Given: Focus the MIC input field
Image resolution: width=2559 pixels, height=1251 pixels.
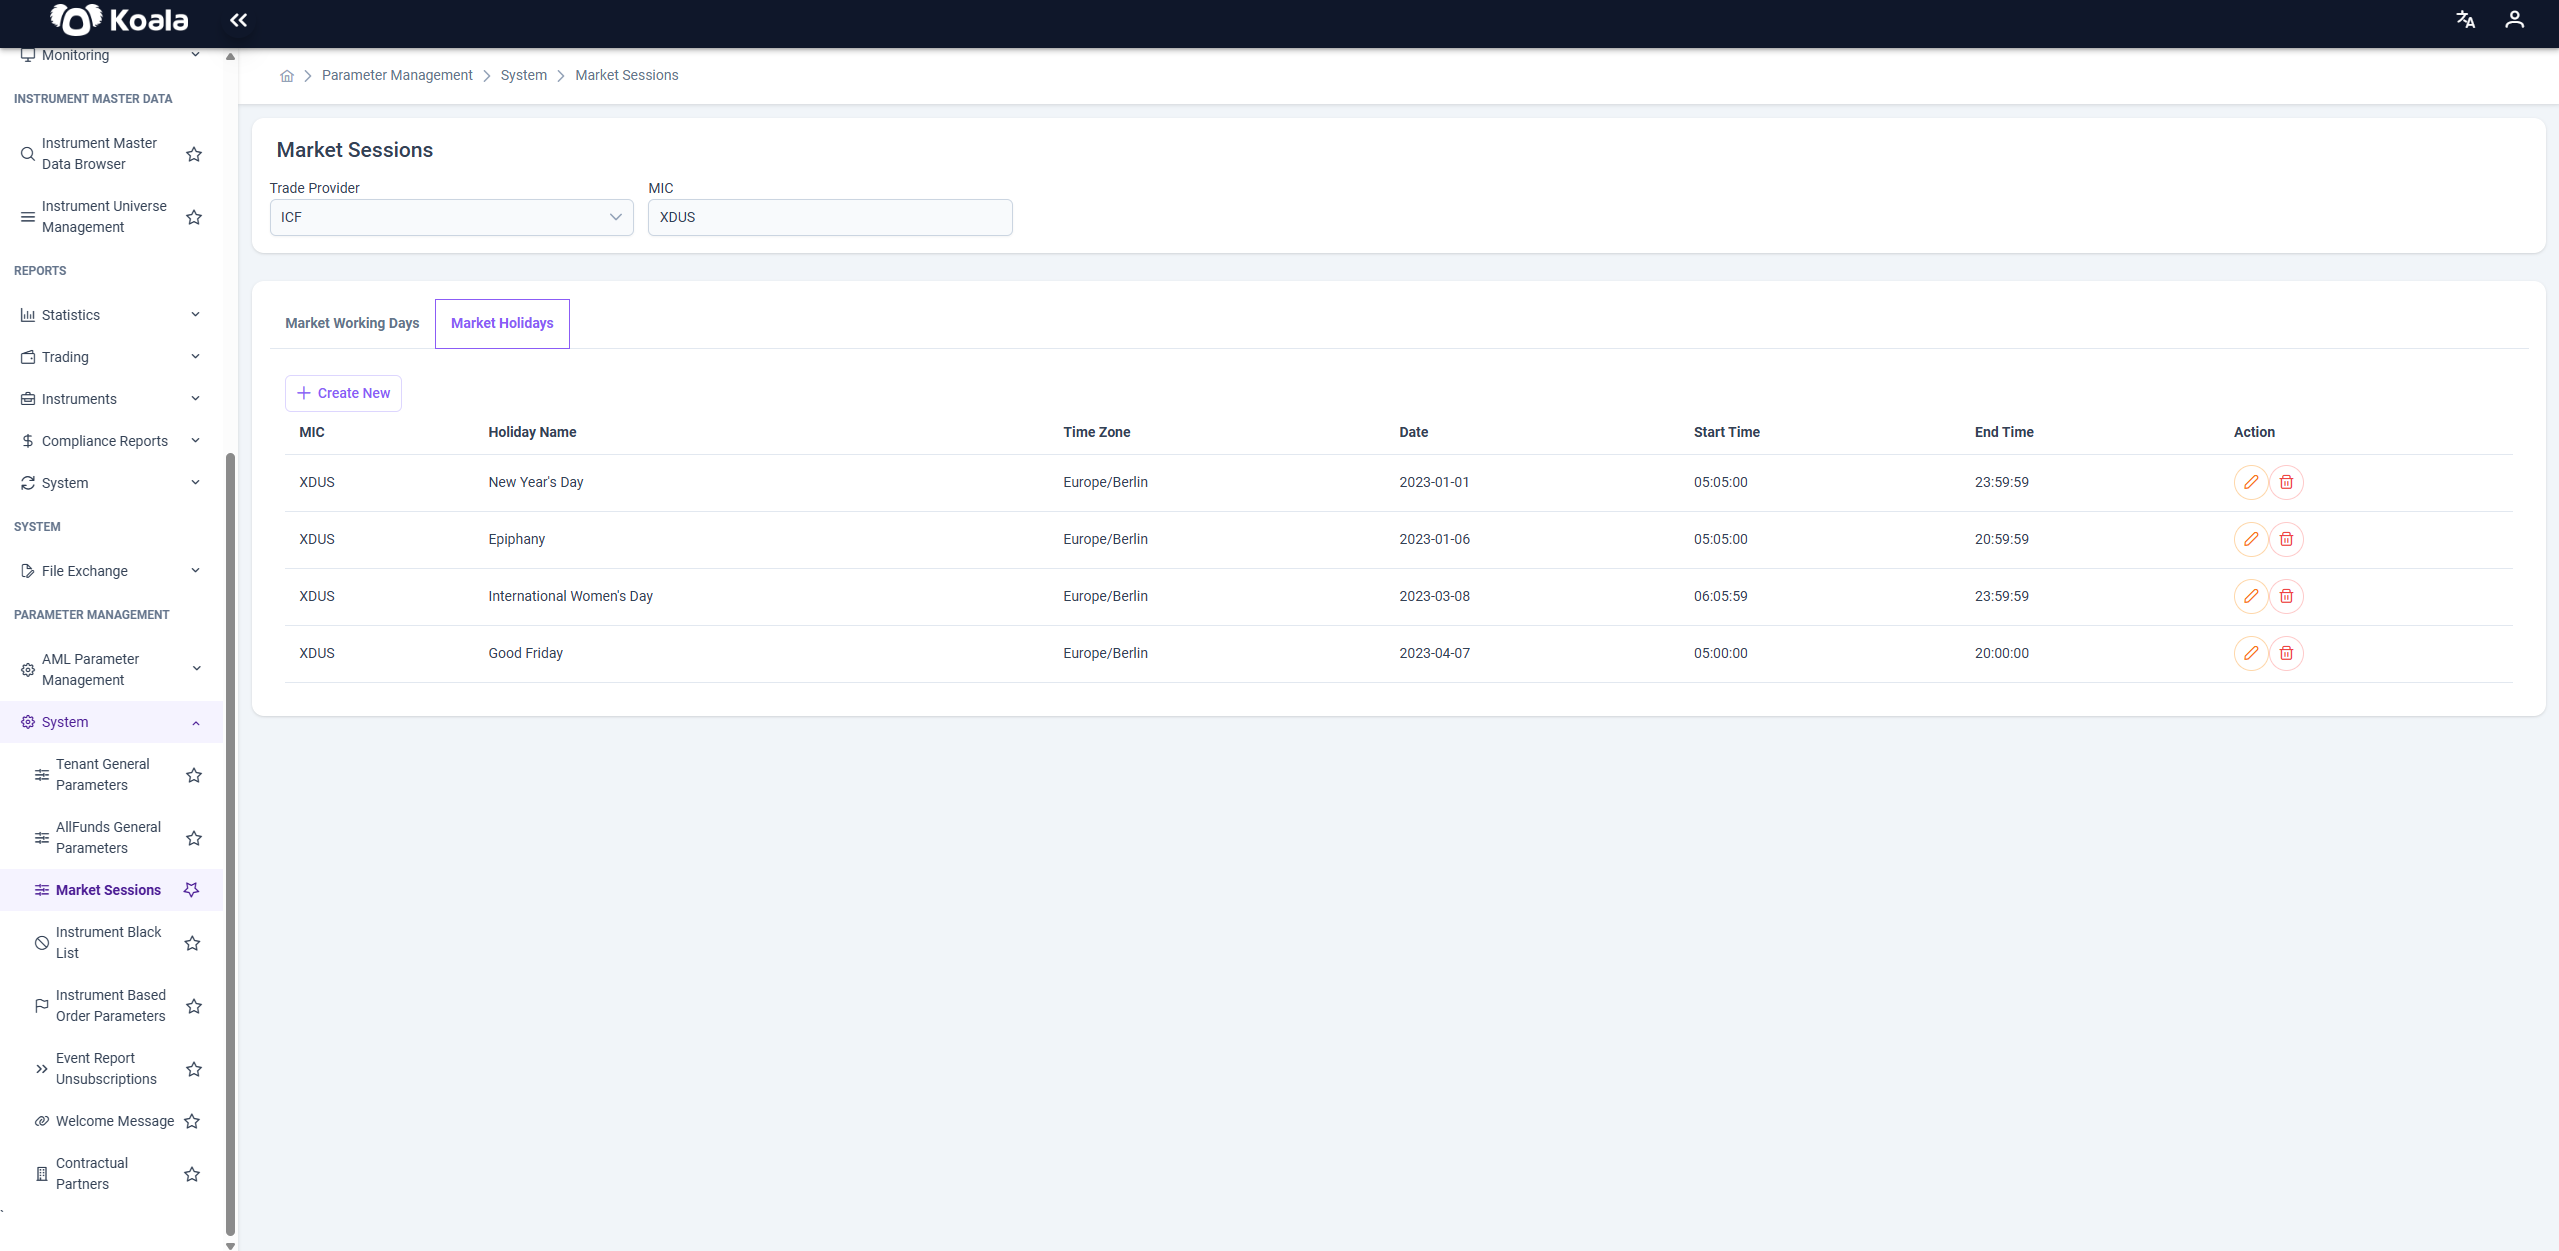Looking at the screenshot, I should tap(830, 217).
